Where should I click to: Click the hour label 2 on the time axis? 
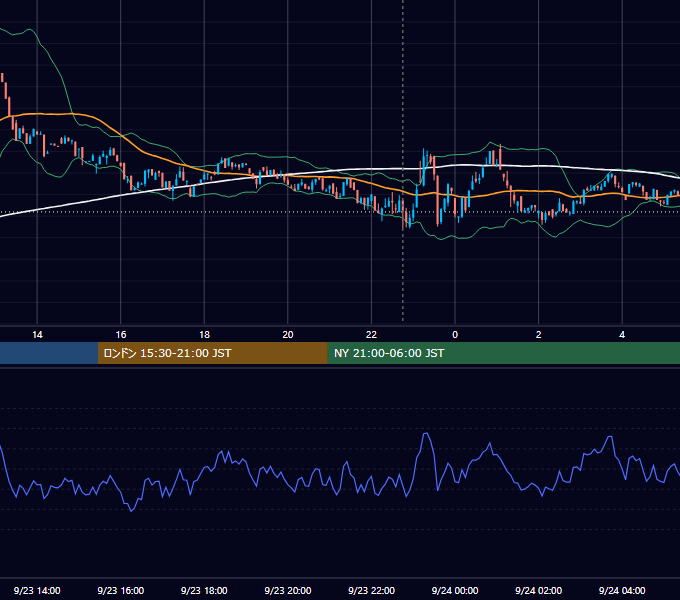[539, 335]
